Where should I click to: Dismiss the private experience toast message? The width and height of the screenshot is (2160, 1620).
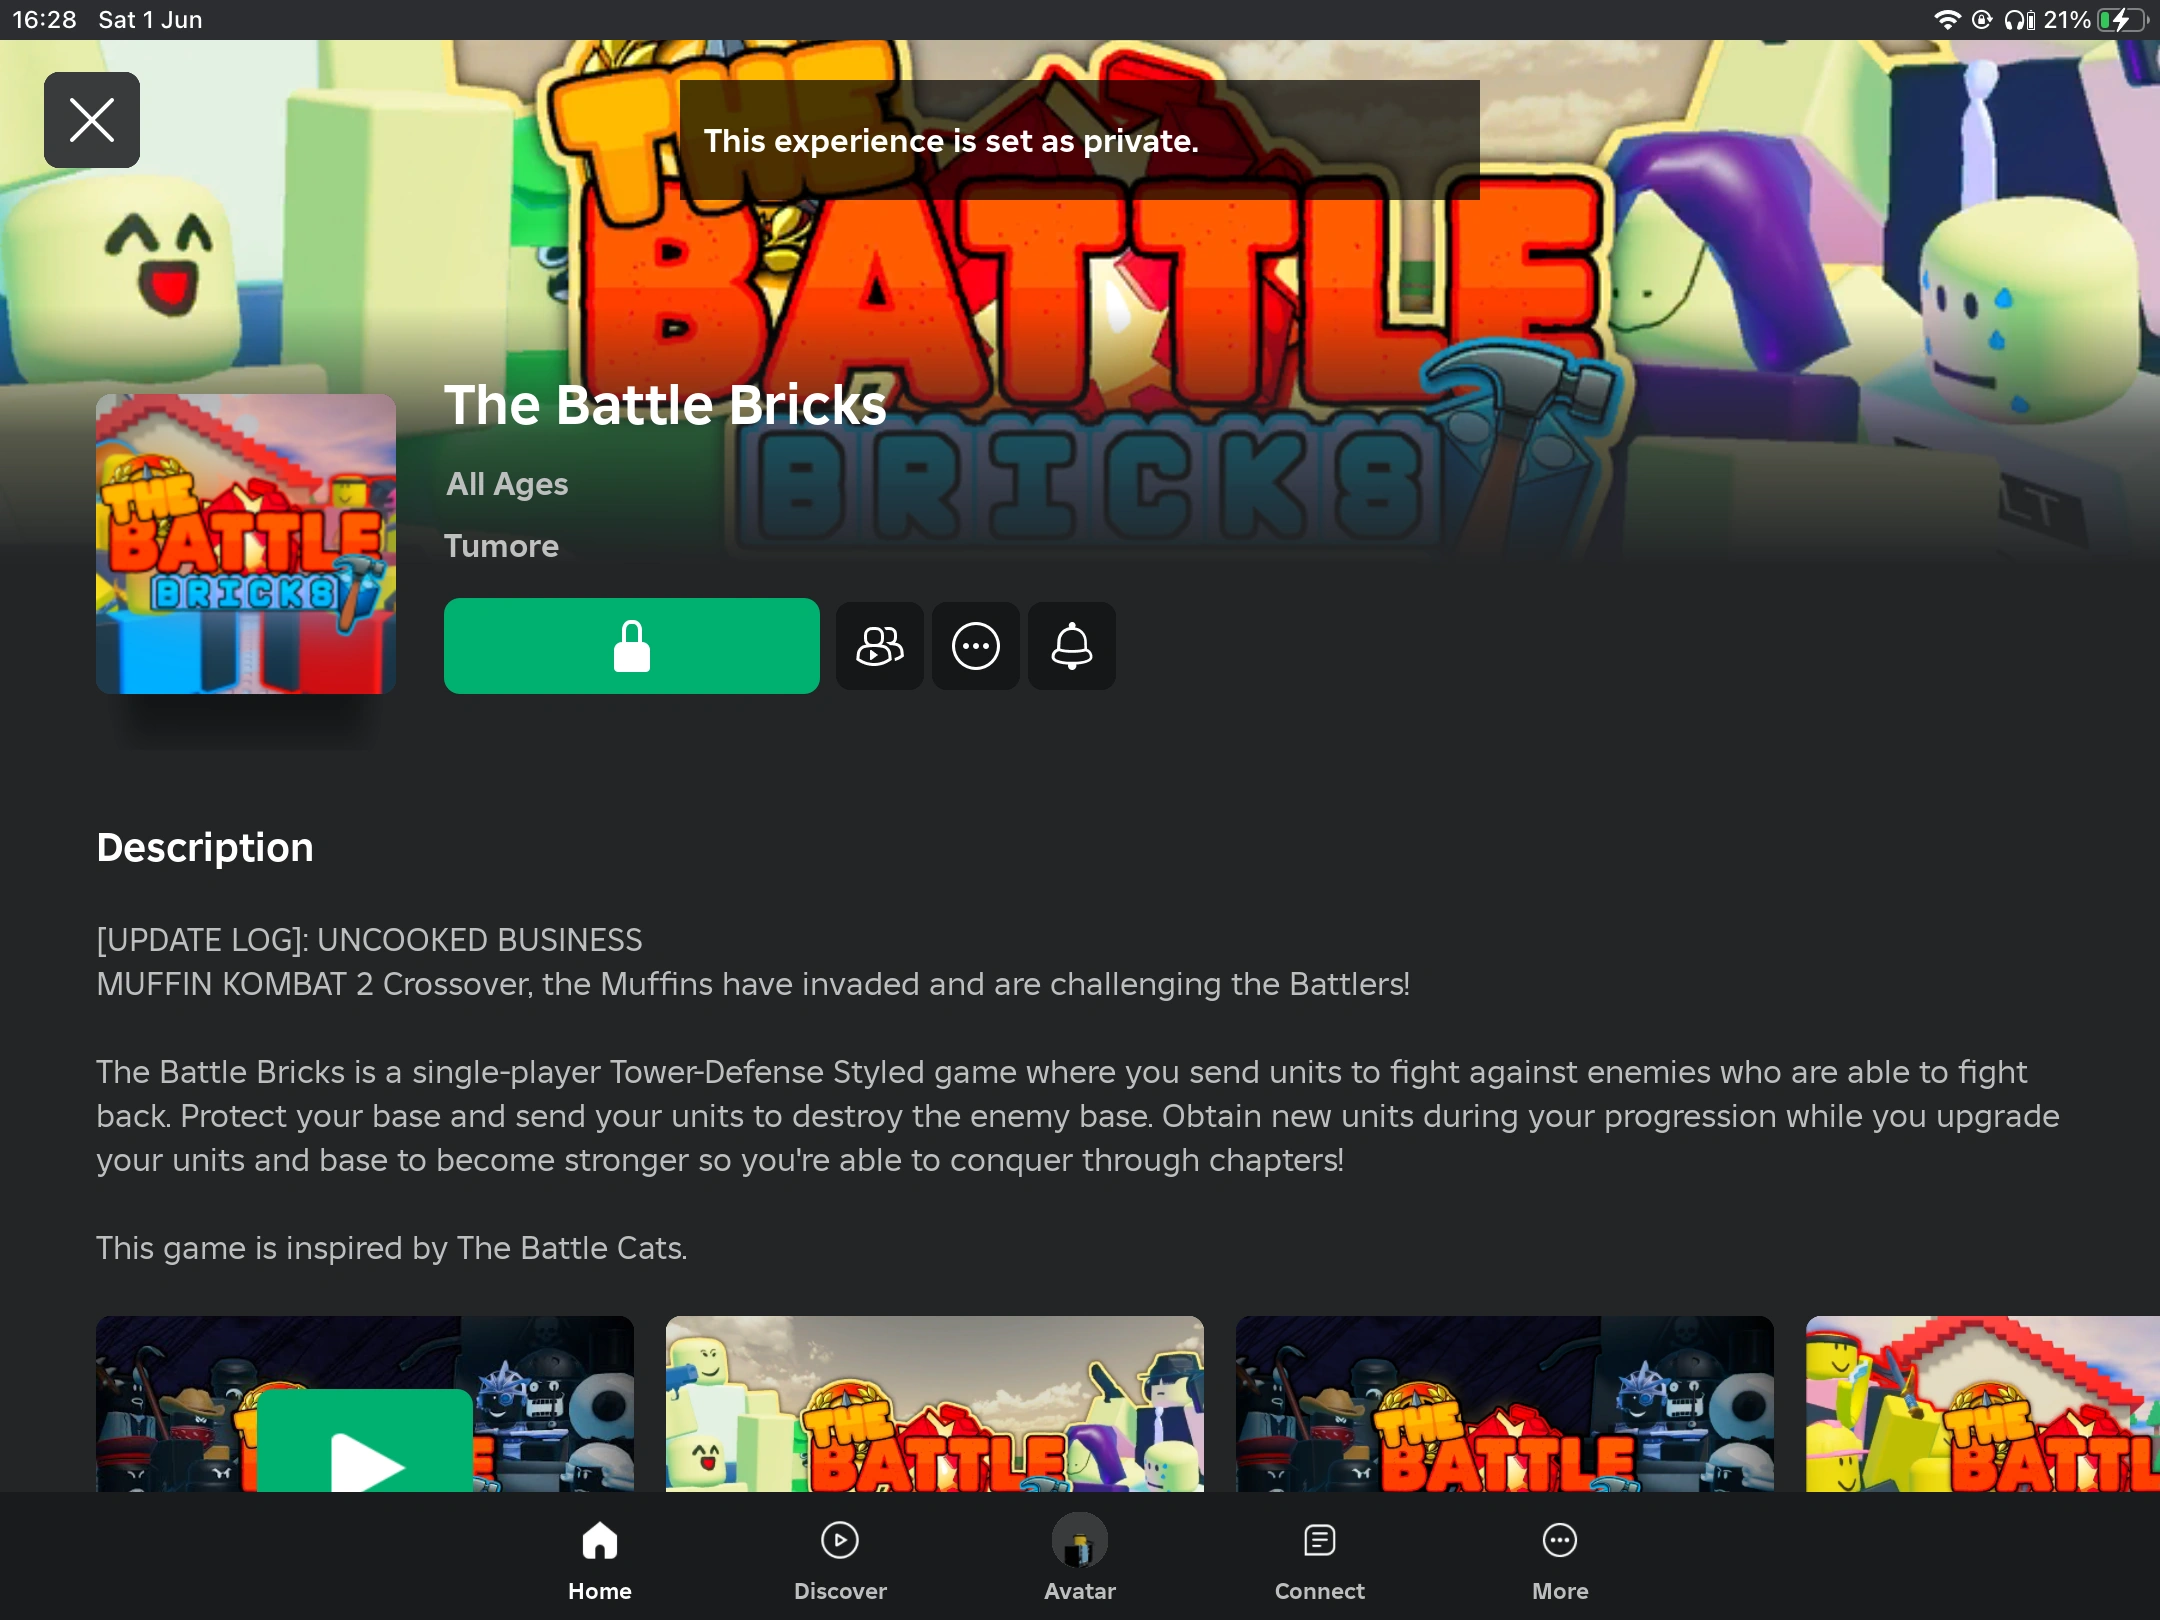click(x=1079, y=140)
